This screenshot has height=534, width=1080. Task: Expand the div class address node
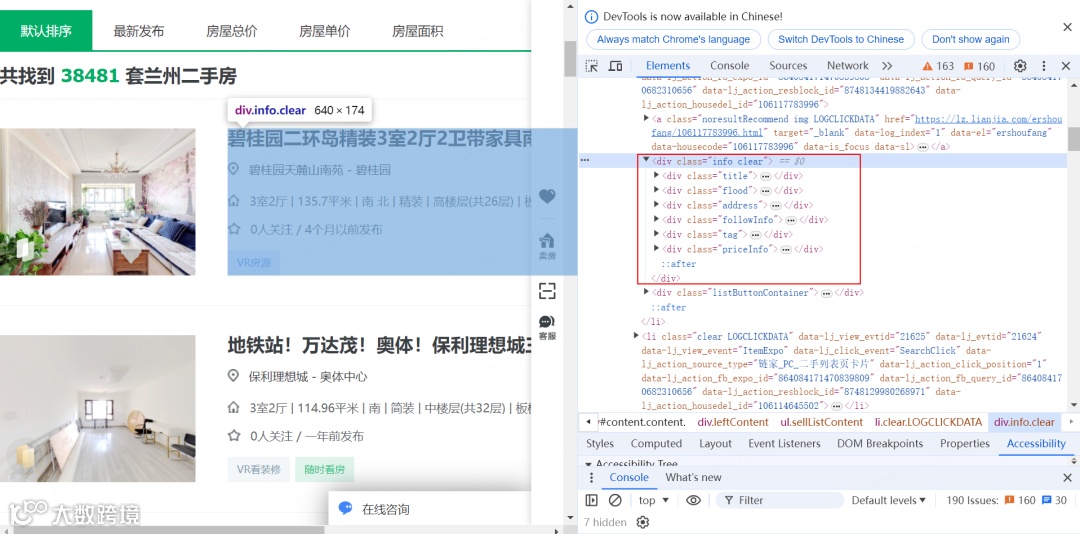(656, 205)
